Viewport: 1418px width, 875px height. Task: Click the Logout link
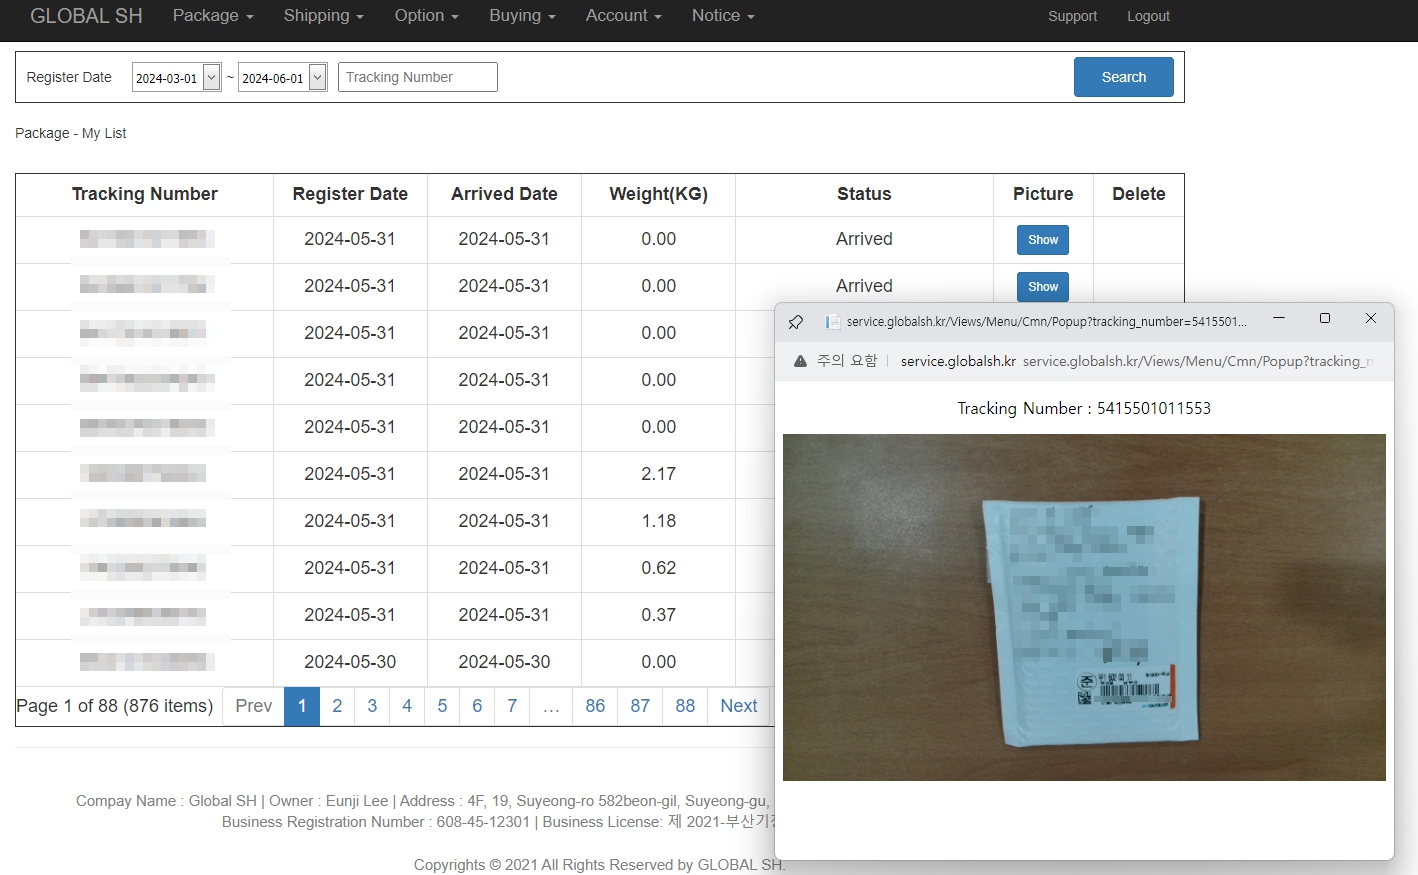pos(1148,16)
